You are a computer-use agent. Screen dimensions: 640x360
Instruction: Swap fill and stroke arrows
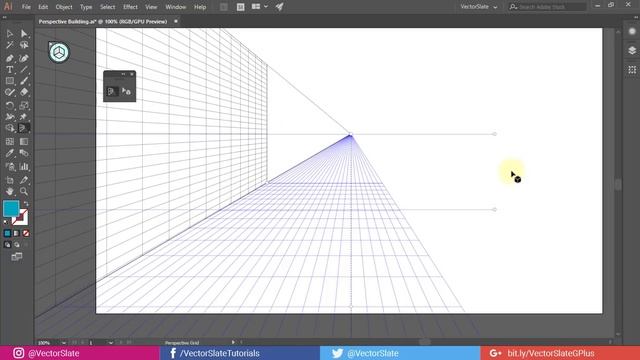coord(26,203)
